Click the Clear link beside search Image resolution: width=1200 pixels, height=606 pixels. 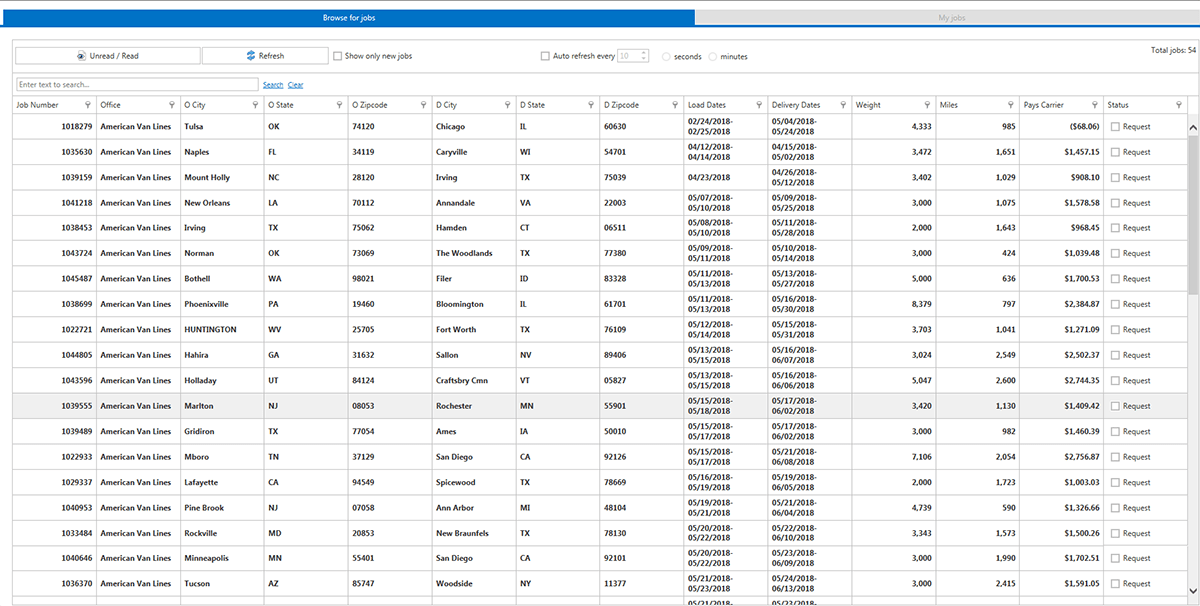click(x=296, y=85)
